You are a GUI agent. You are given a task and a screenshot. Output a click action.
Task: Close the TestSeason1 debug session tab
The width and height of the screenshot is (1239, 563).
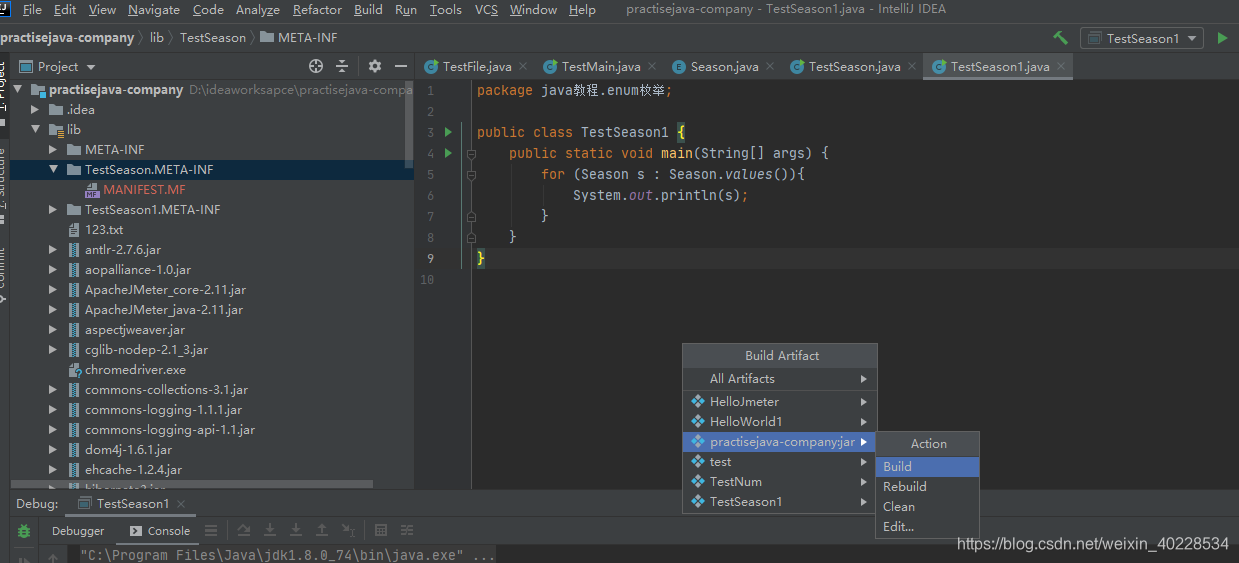tap(182, 504)
